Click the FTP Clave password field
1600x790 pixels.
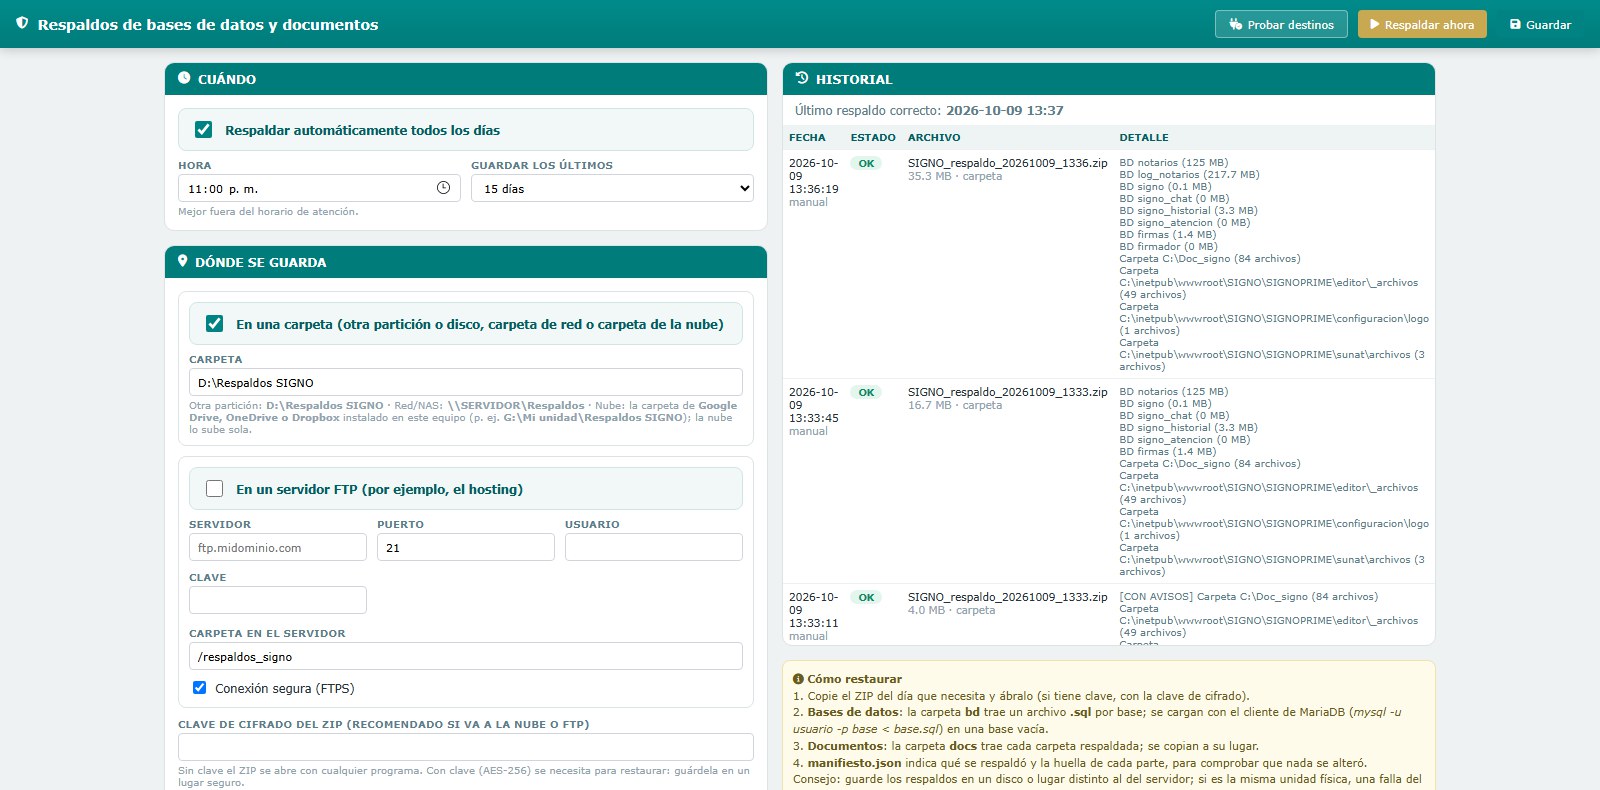point(278,600)
